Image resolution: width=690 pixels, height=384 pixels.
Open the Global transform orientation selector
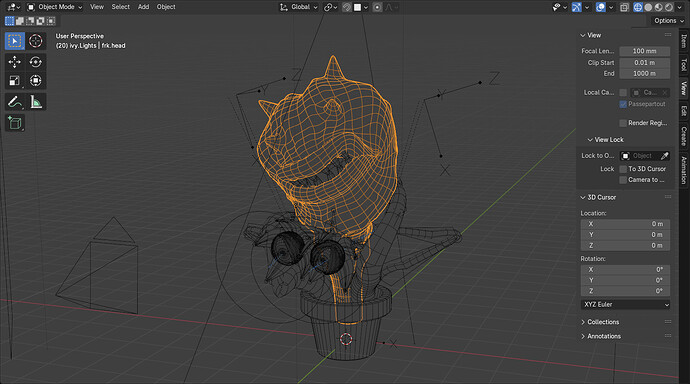click(x=299, y=7)
